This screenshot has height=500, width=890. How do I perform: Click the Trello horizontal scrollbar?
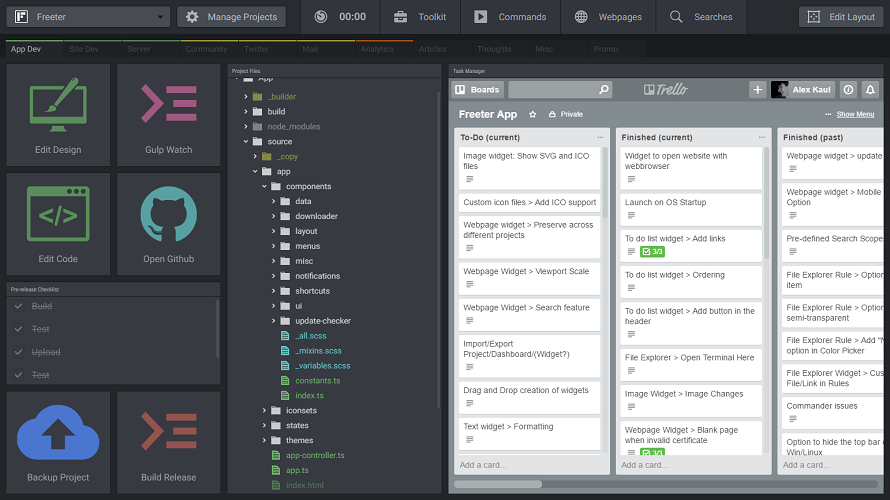498,484
